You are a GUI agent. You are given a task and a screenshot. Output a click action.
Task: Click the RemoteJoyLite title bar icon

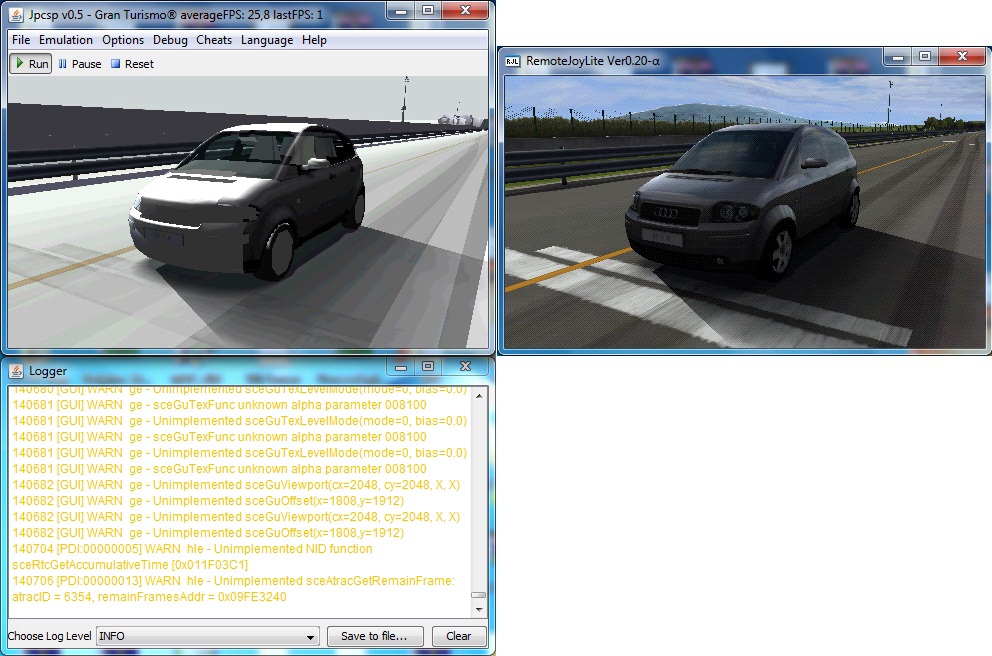(512, 61)
